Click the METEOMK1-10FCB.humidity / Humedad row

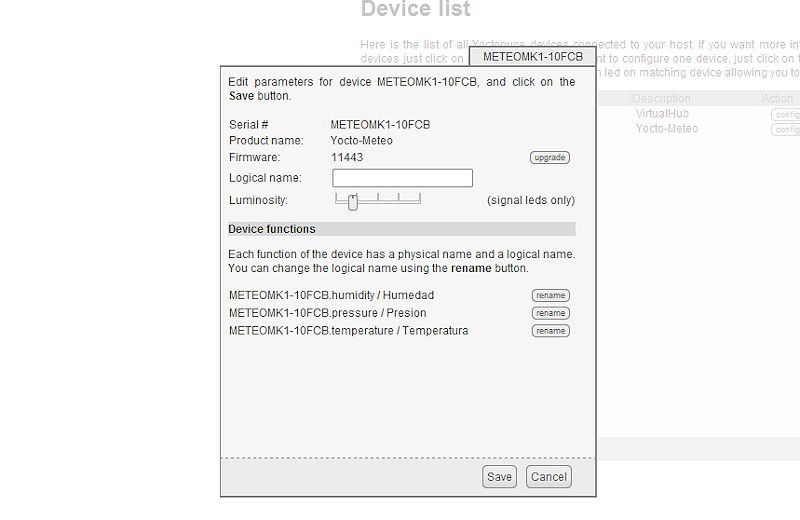click(x=399, y=295)
